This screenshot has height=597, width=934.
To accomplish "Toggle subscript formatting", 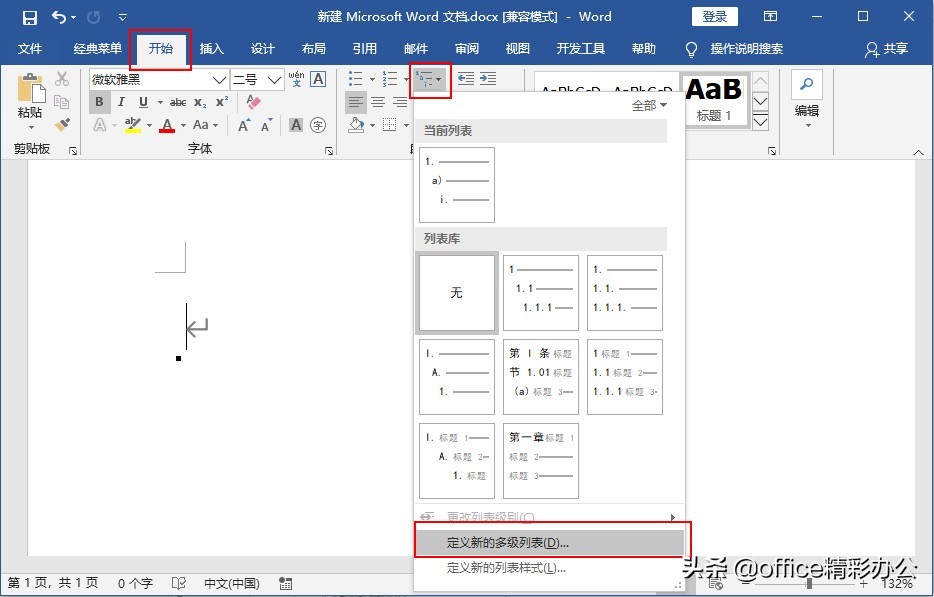I will click(200, 102).
